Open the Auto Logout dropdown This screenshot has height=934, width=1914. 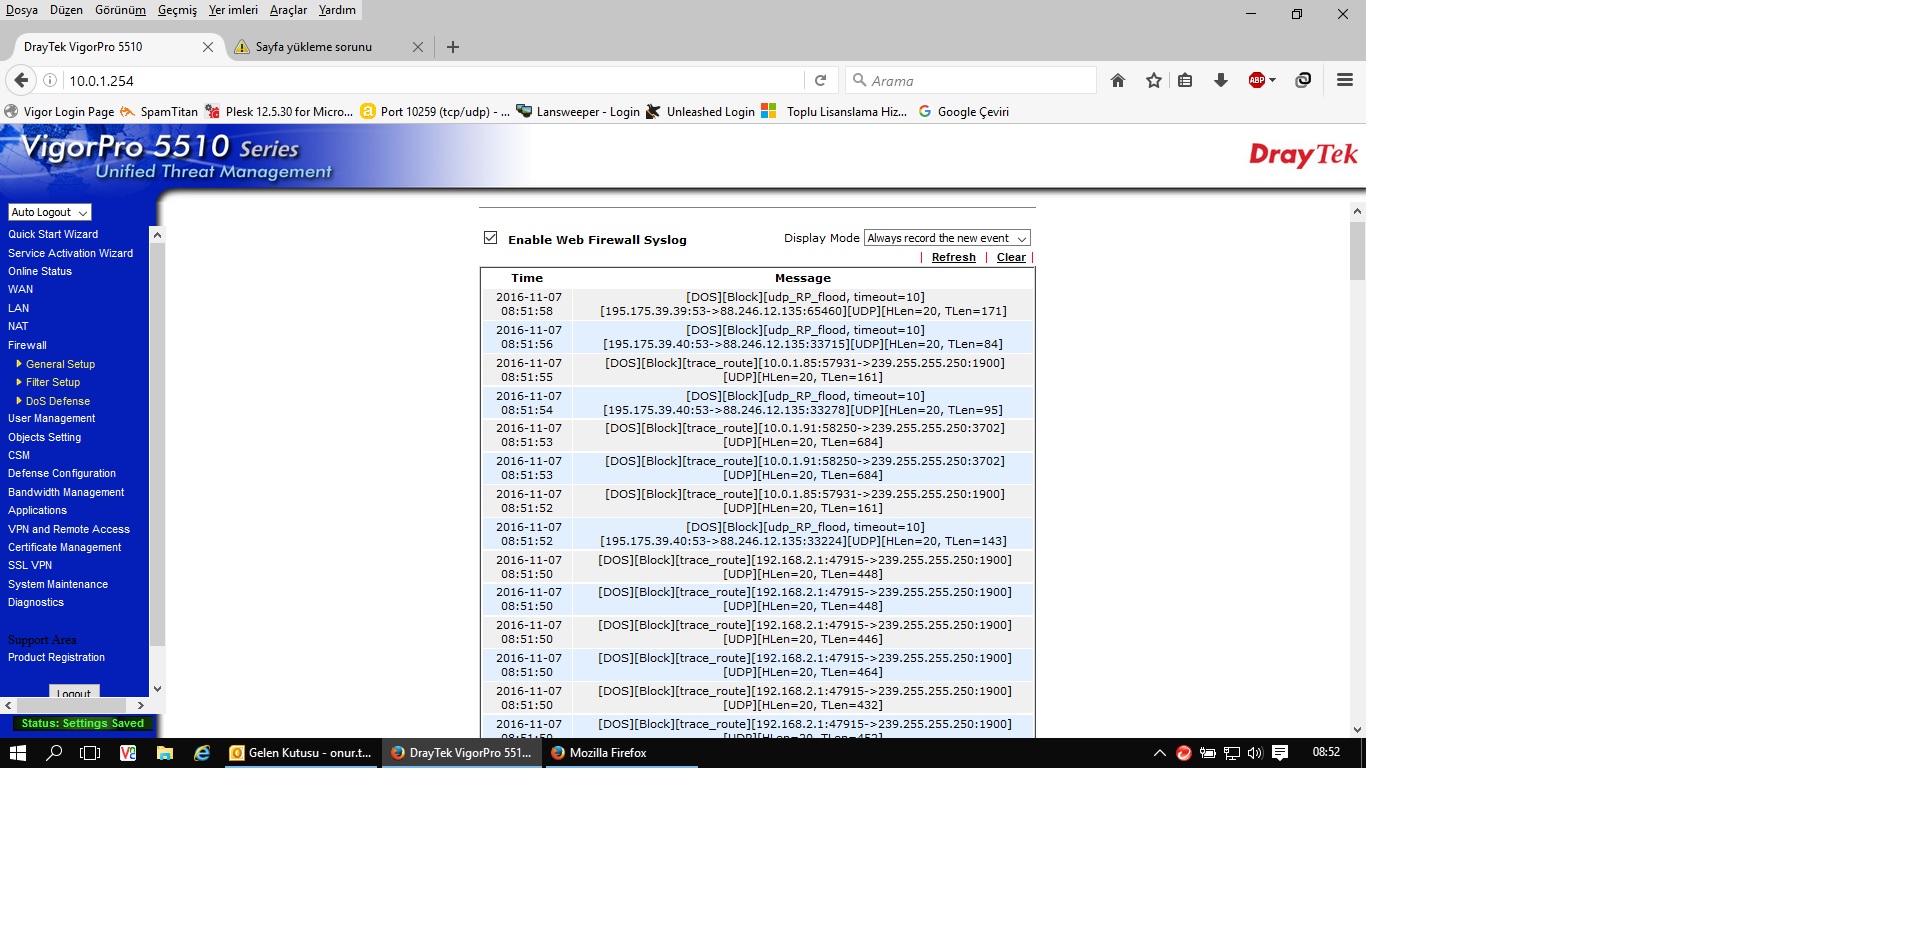(49, 212)
